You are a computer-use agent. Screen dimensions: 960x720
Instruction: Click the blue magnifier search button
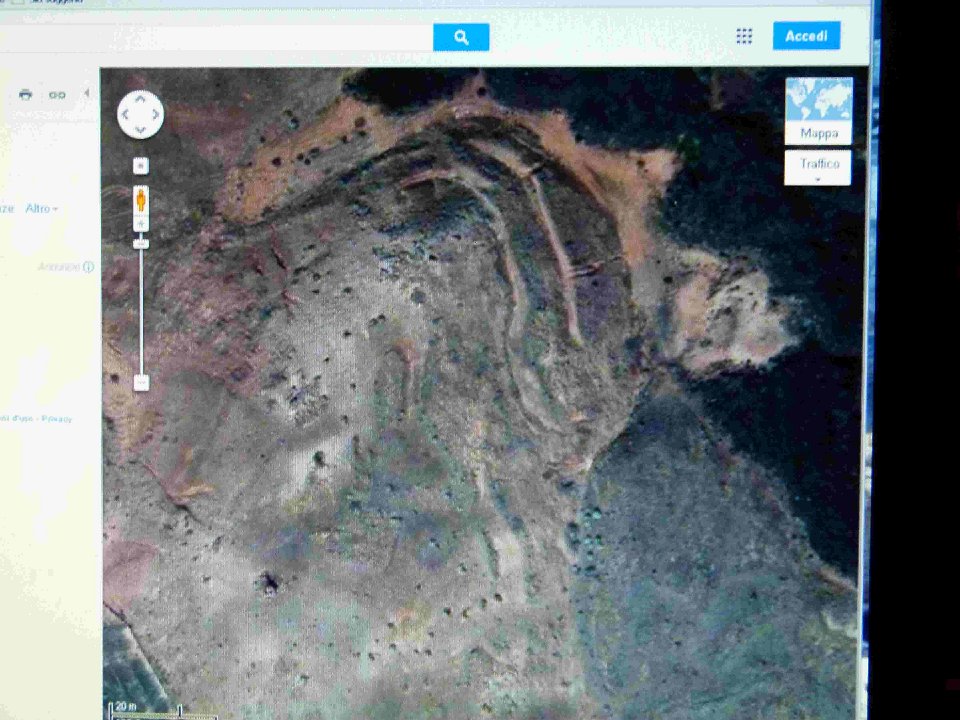coord(461,37)
